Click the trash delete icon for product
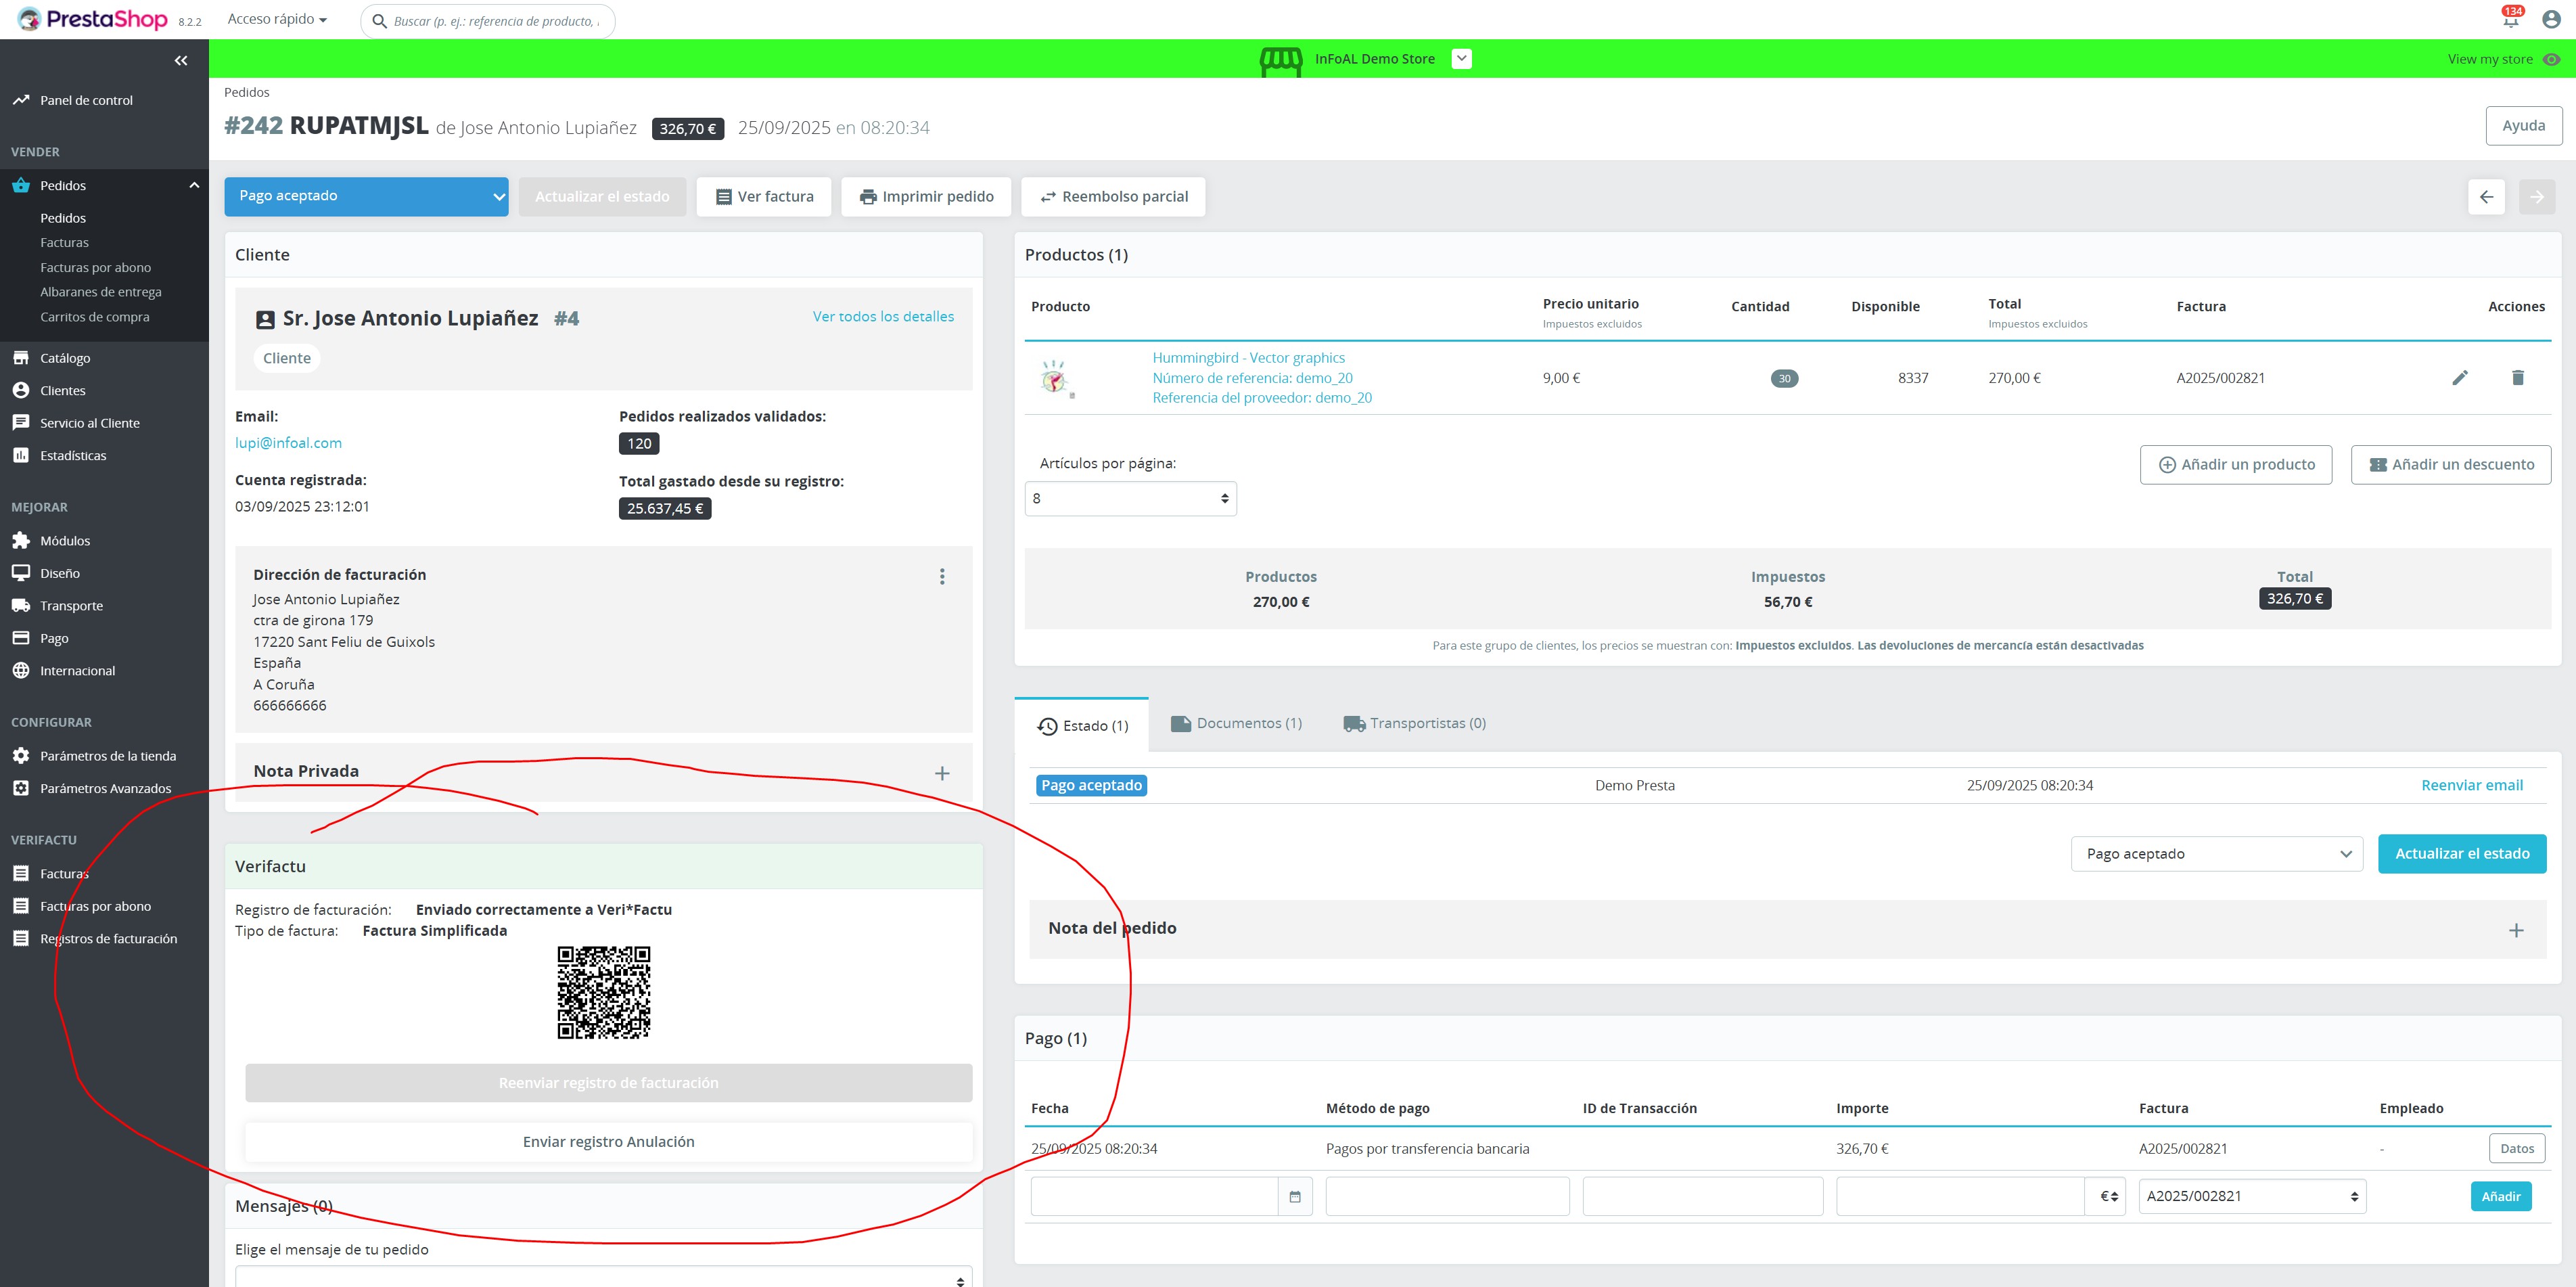 [x=2517, y=377]
